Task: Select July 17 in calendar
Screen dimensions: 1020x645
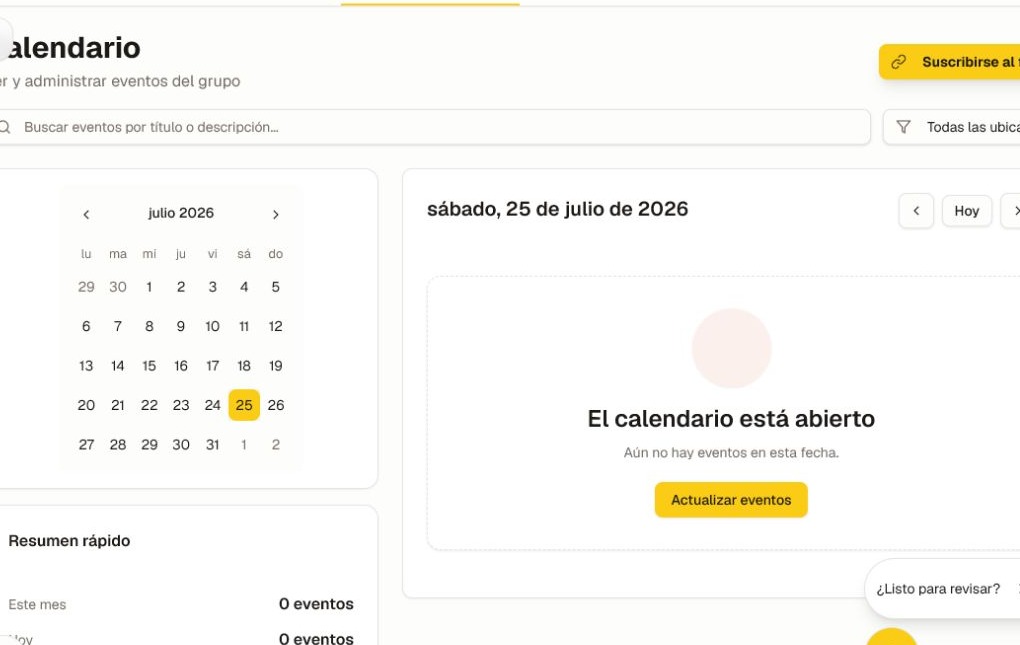Action: pyautogui.click(x=213, y=365)
